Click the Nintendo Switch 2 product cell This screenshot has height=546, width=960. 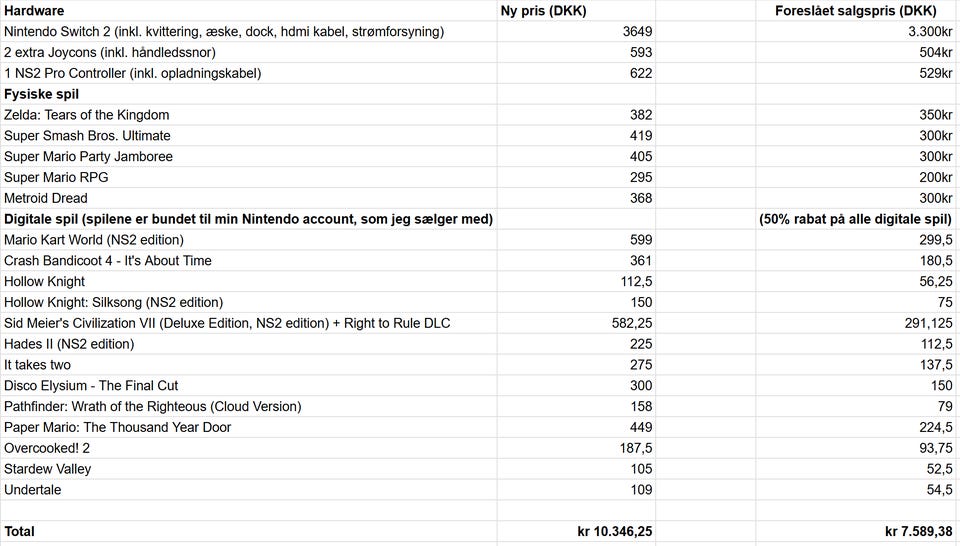[249, 31]
